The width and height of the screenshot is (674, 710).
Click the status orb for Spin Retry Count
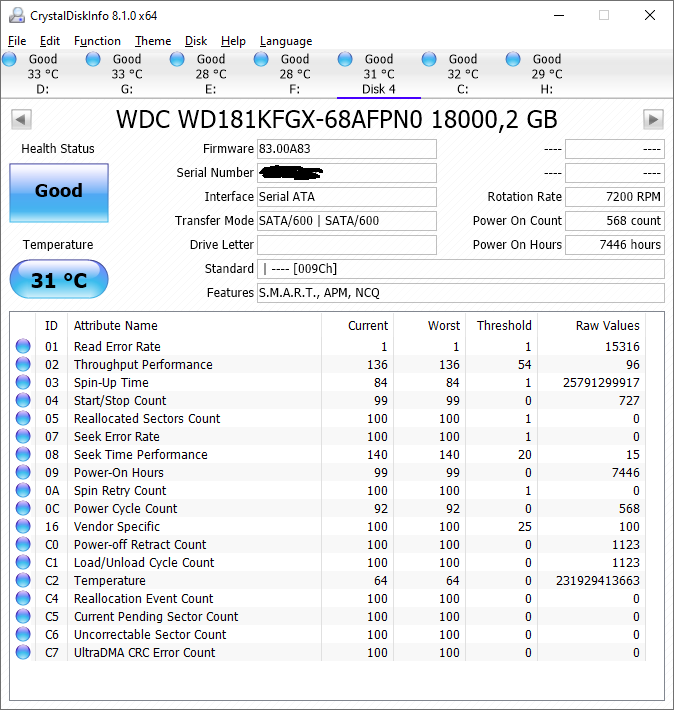[x=23, y=490]
